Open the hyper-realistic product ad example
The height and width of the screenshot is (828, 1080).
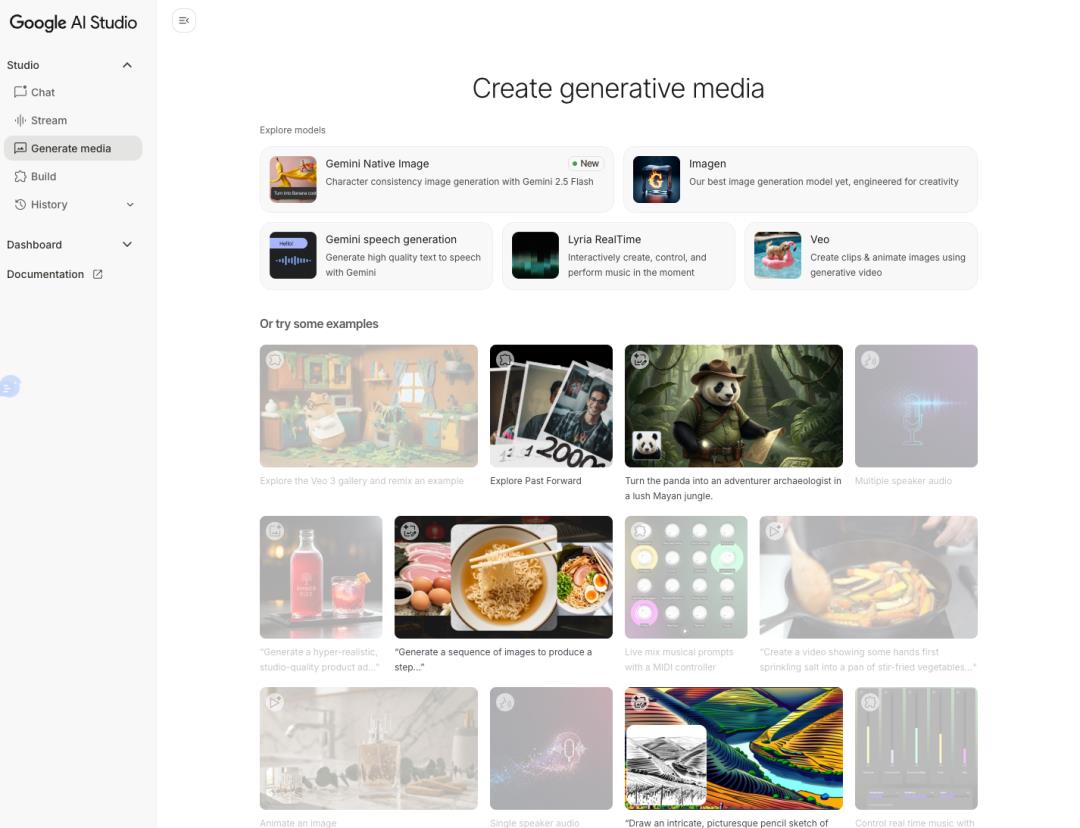321,577
